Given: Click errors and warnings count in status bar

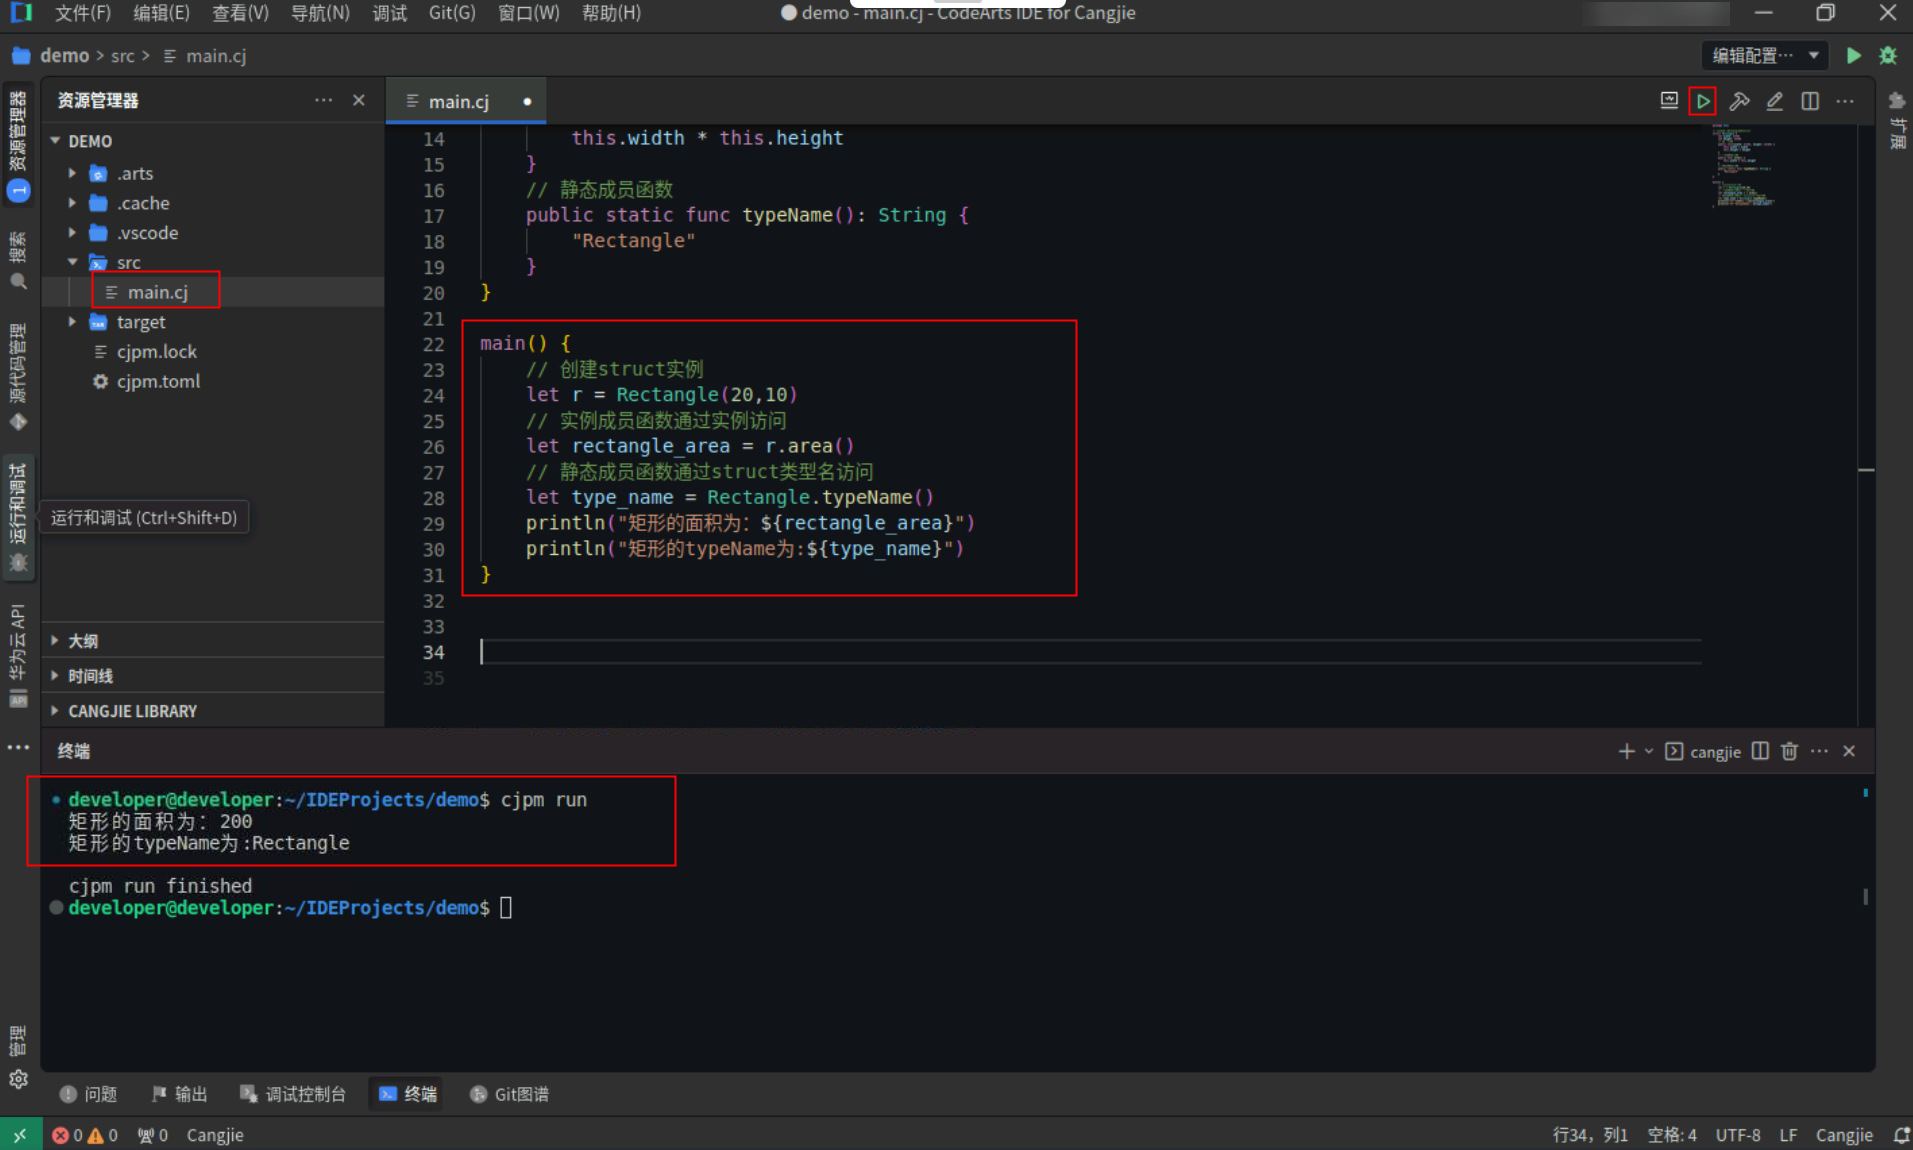Looking at the screenshot, I should 85,1135.
